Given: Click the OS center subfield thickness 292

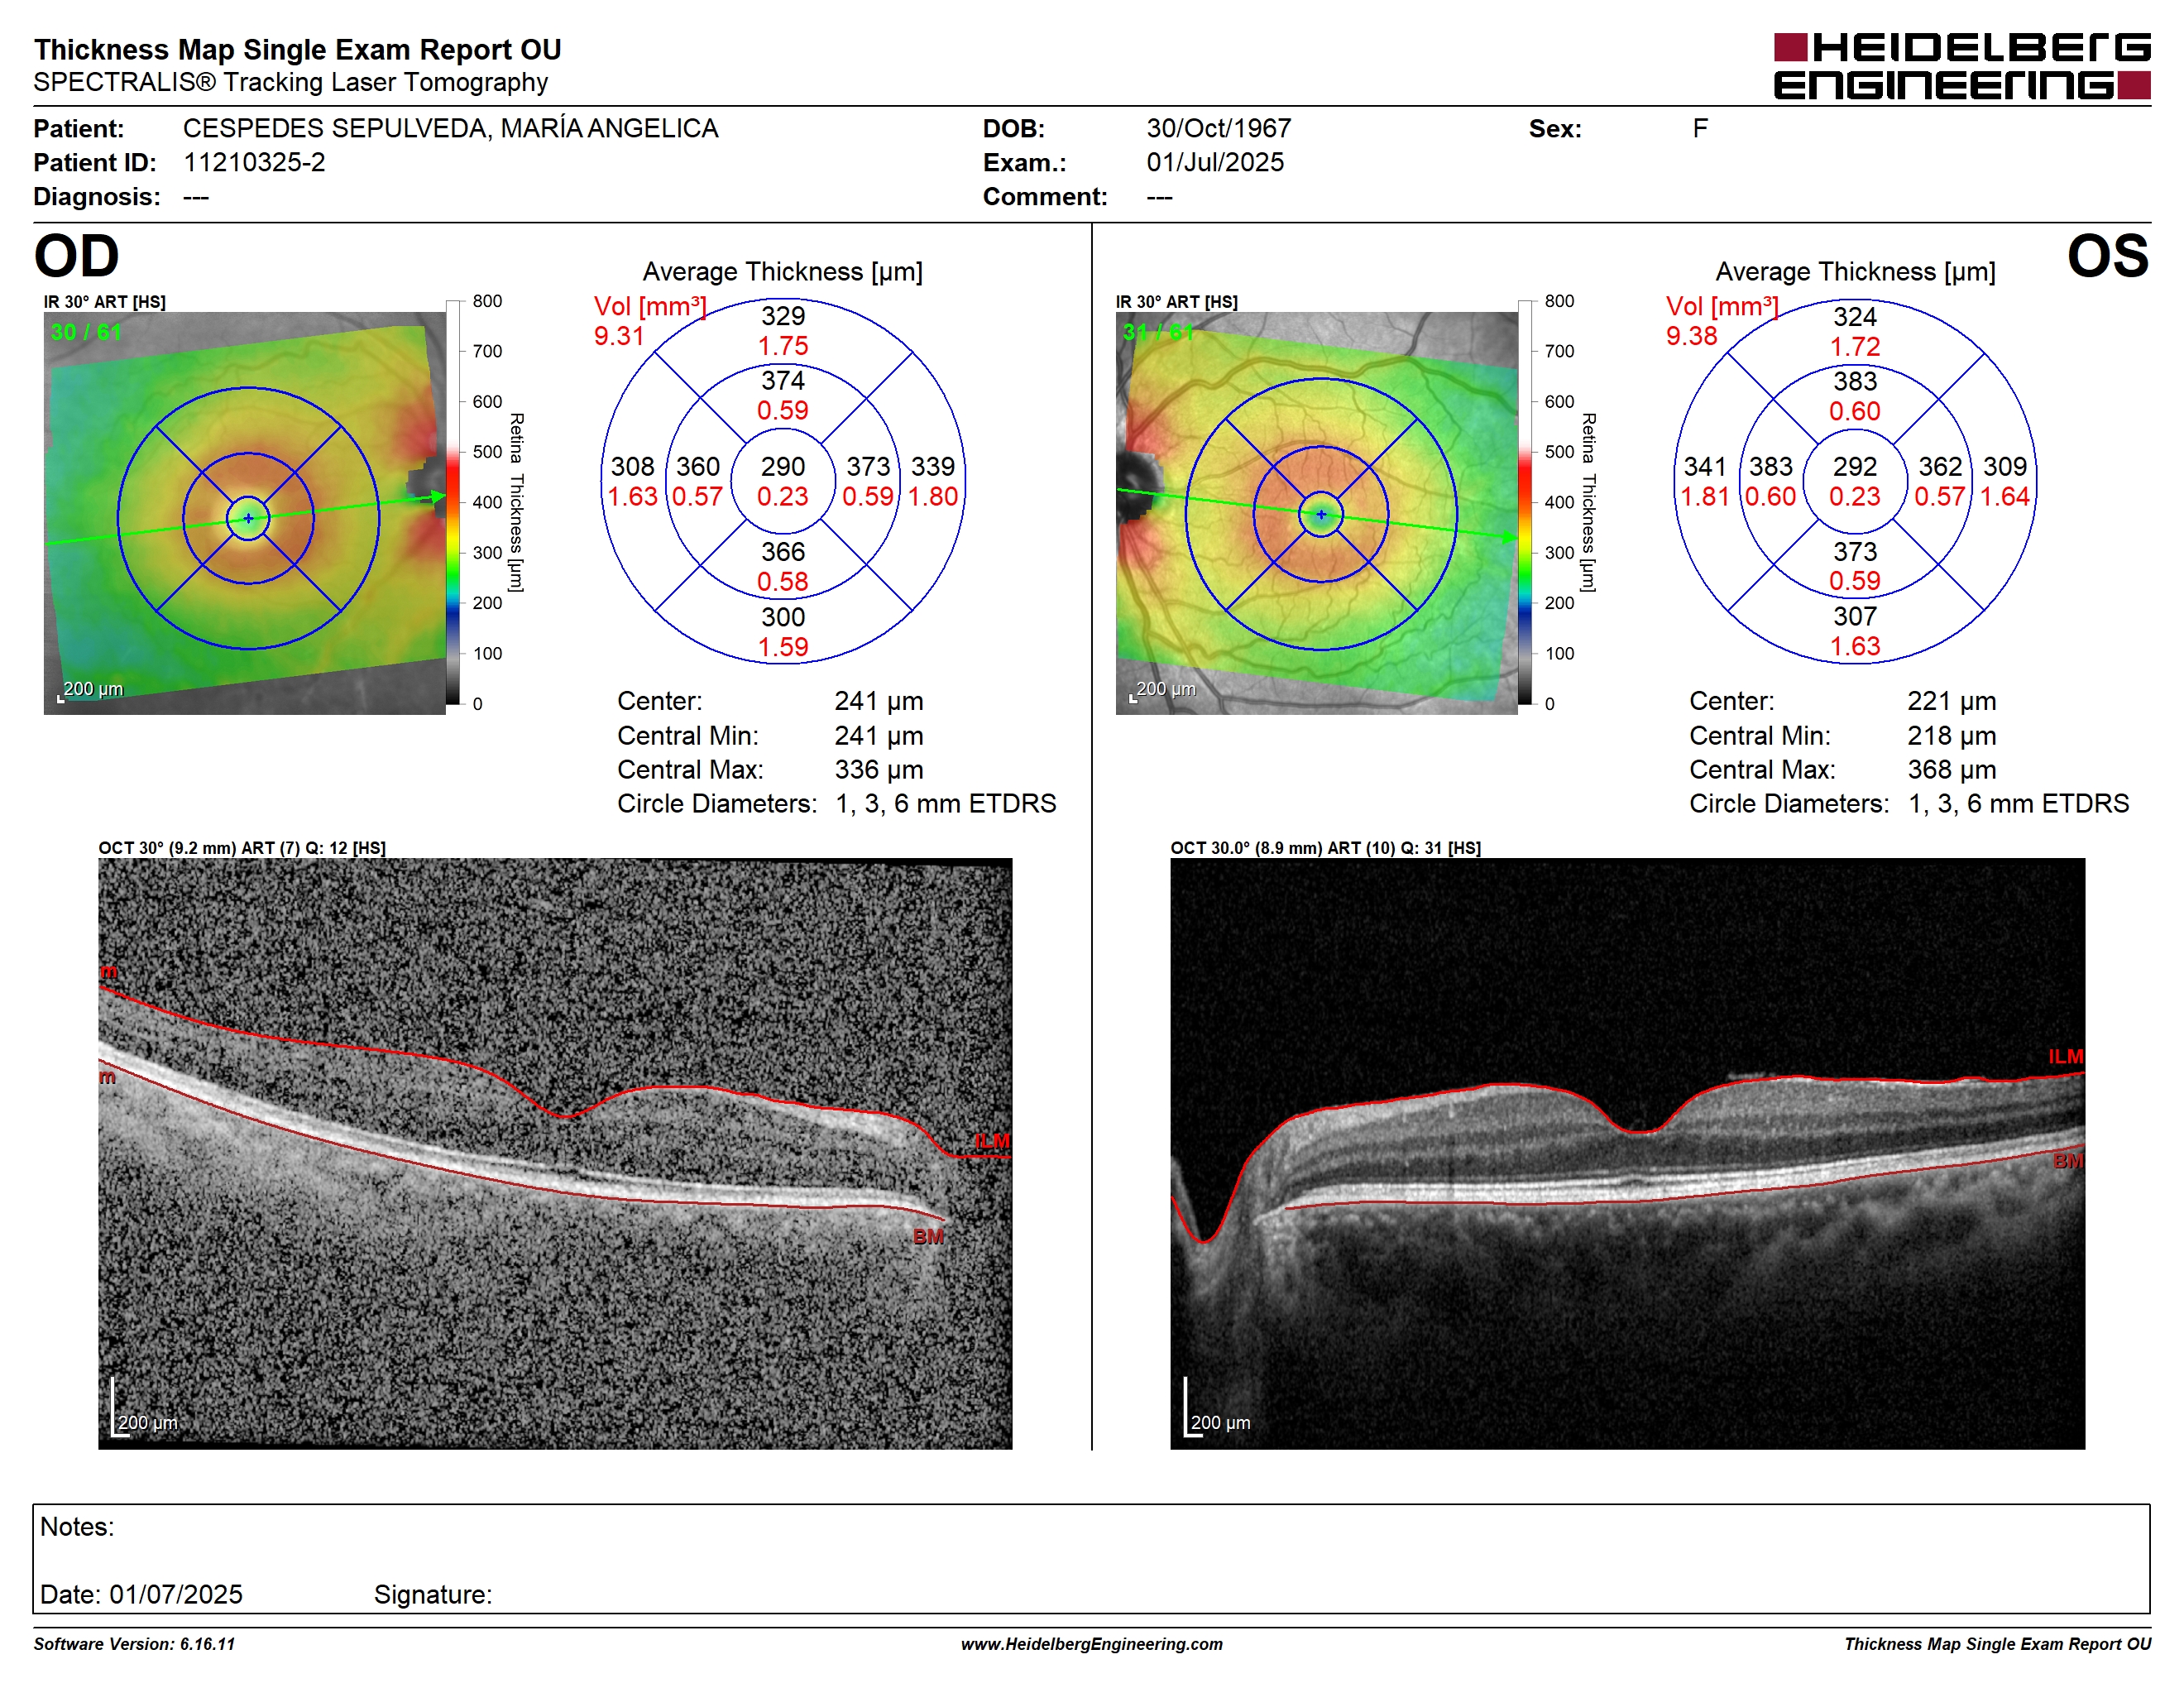Looking at the screenshot, I should pyautogui.click(x=1854, y=466).
